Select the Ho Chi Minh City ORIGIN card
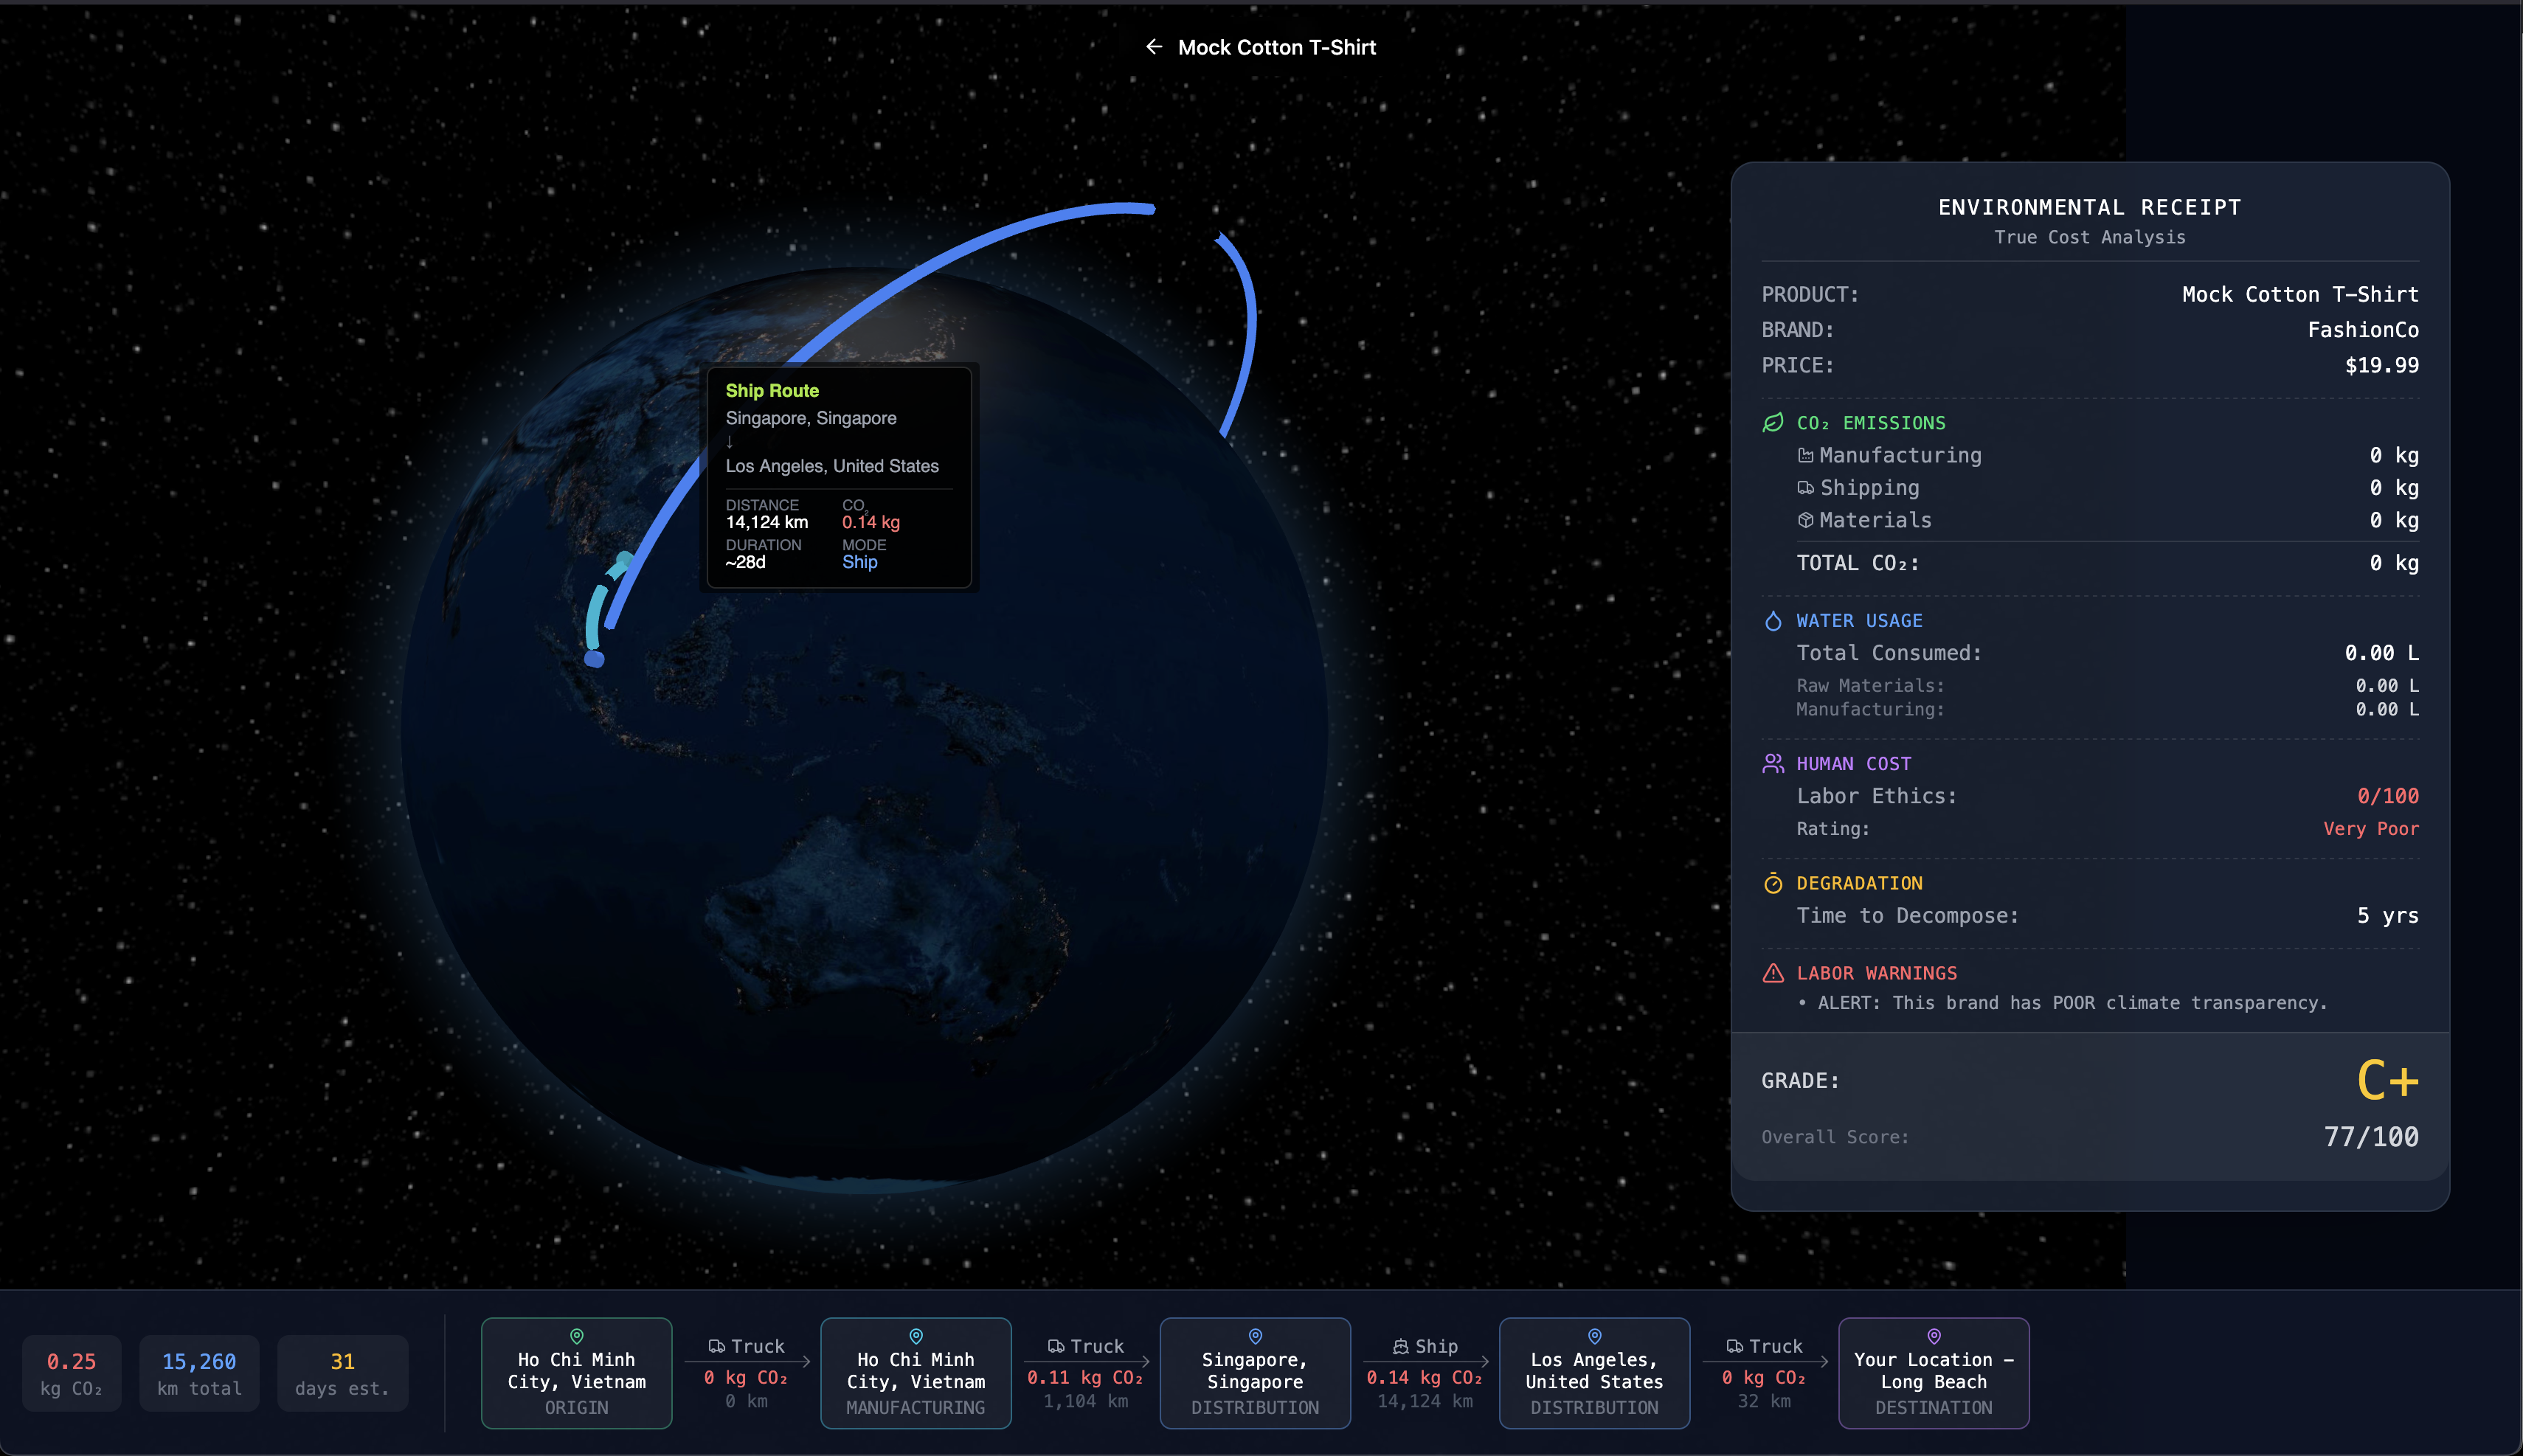The image size is (2523, 1456). tap(576, 1373)
